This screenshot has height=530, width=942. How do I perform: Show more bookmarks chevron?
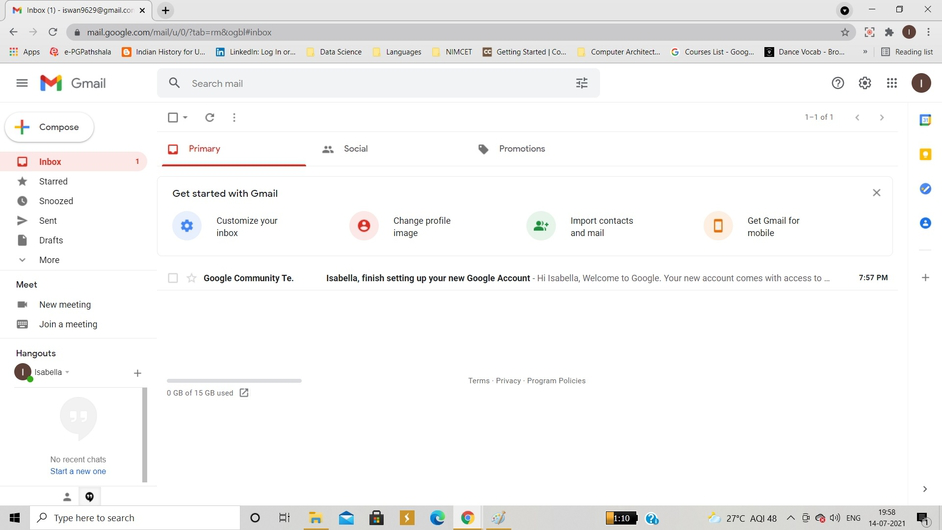point(865,52)
